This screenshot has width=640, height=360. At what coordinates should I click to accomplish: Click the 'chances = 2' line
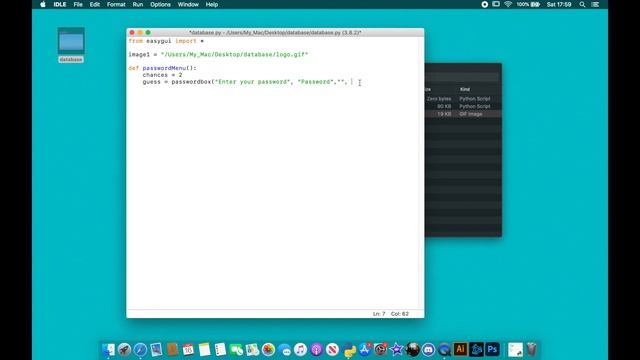tap(162, 75)
